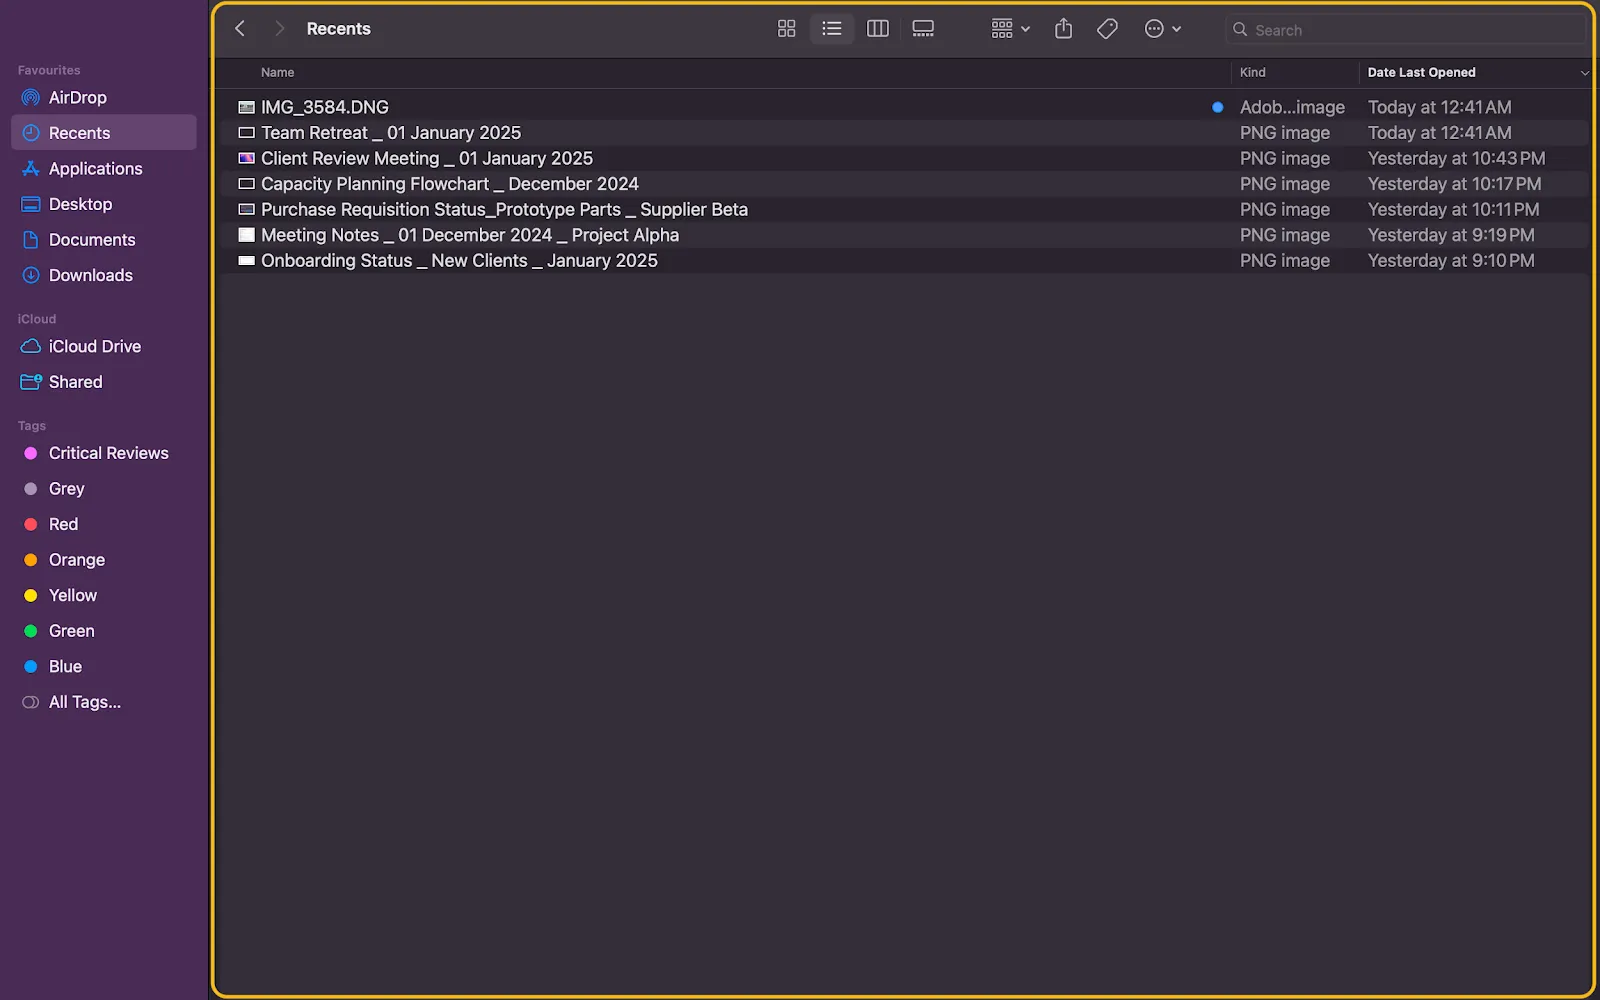Screen dimensions: 1600x1000
Task: Go forward with the right chevron
Action: pos(279,29)
